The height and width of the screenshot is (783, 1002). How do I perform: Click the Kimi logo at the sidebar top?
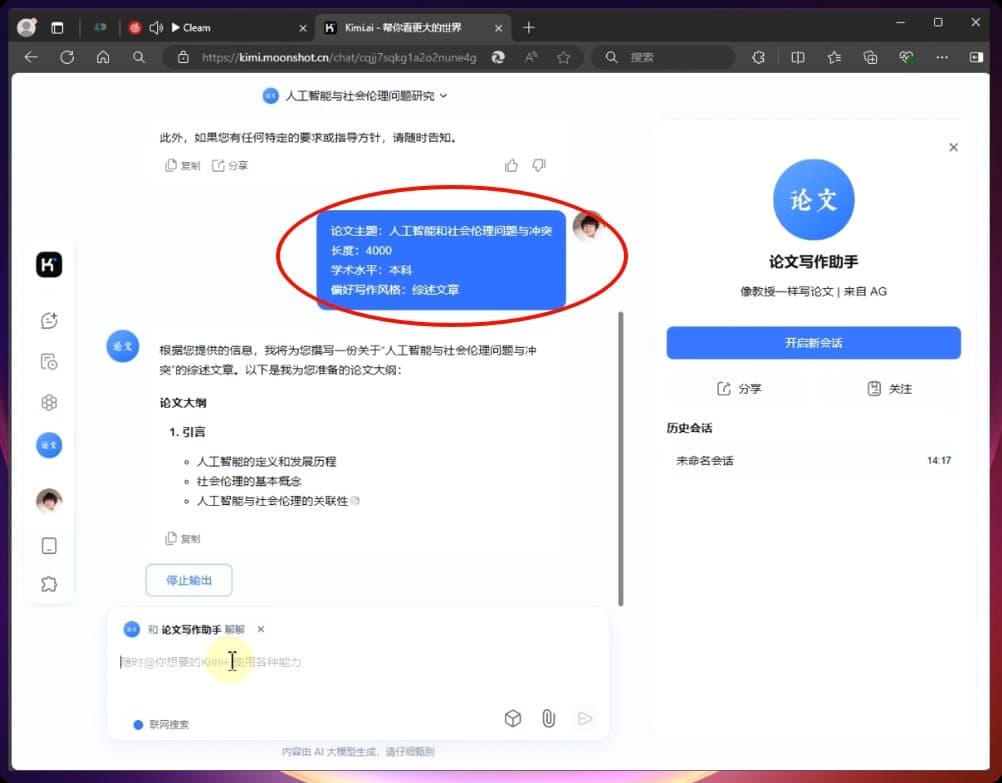click(x=49, y=264)
